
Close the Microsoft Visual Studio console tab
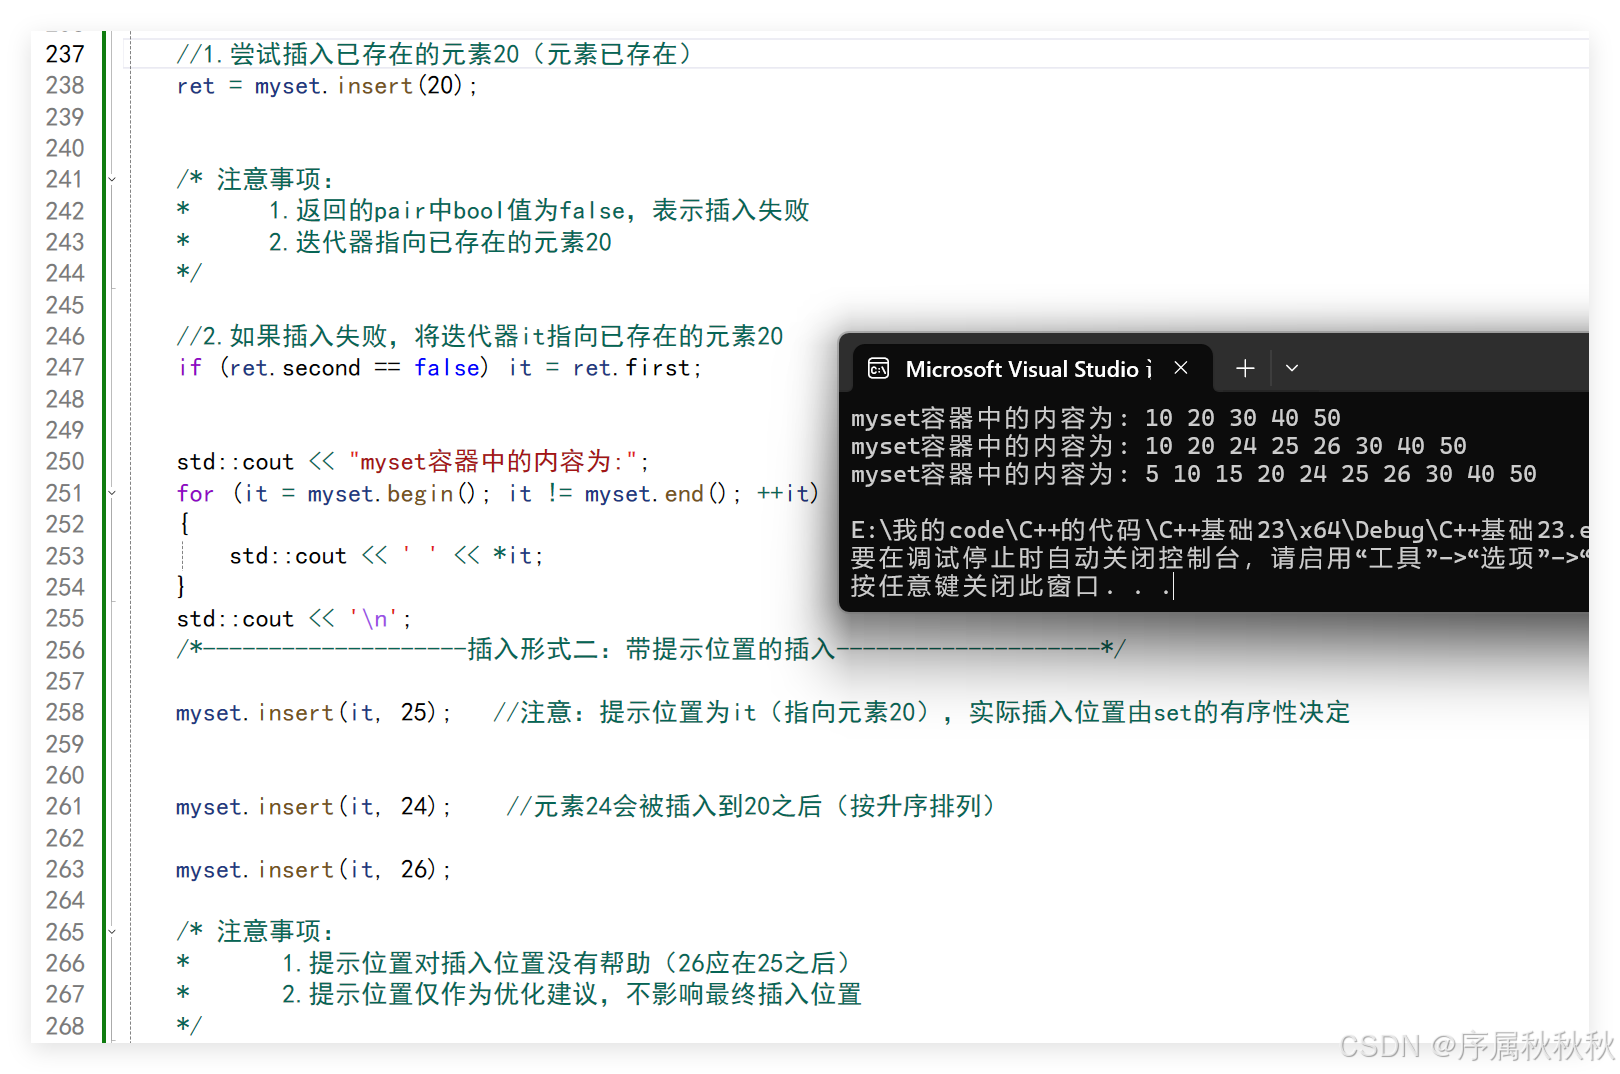click(1181, 368)
